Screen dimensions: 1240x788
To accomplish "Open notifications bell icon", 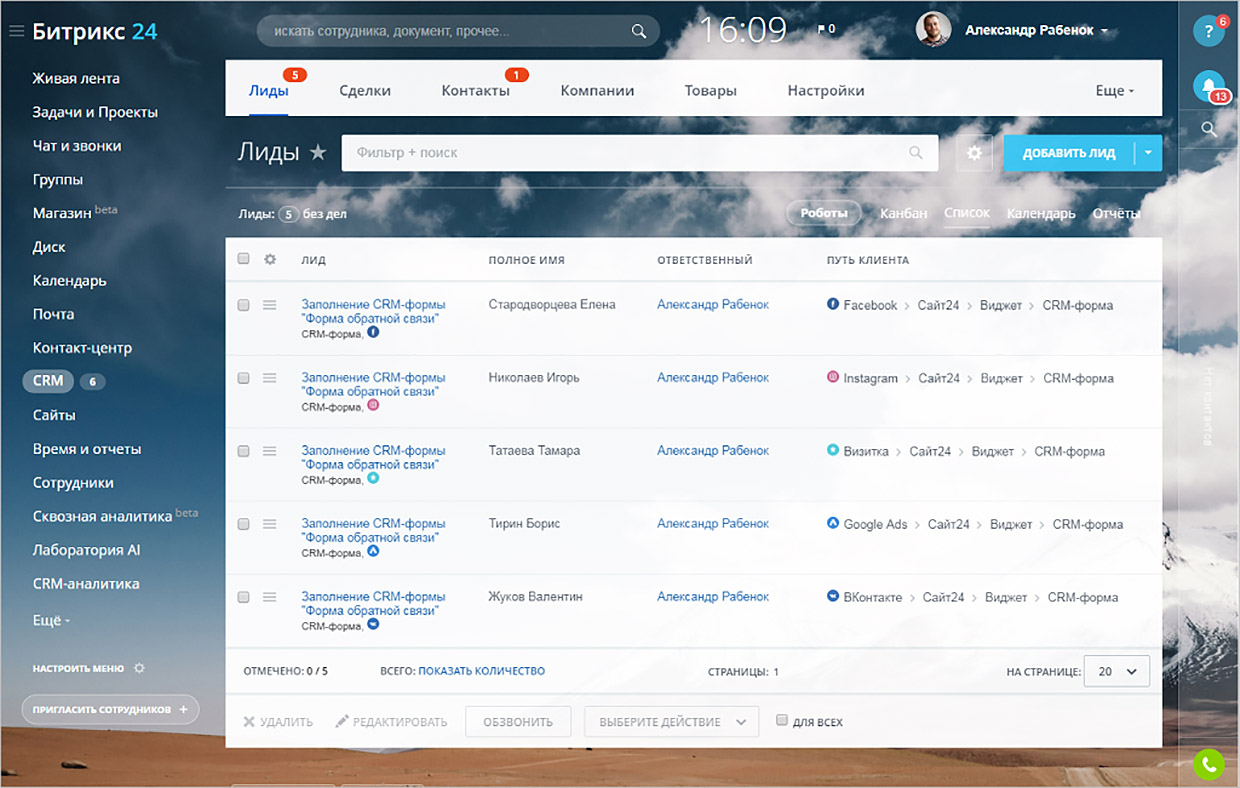I will (1209, 86).
